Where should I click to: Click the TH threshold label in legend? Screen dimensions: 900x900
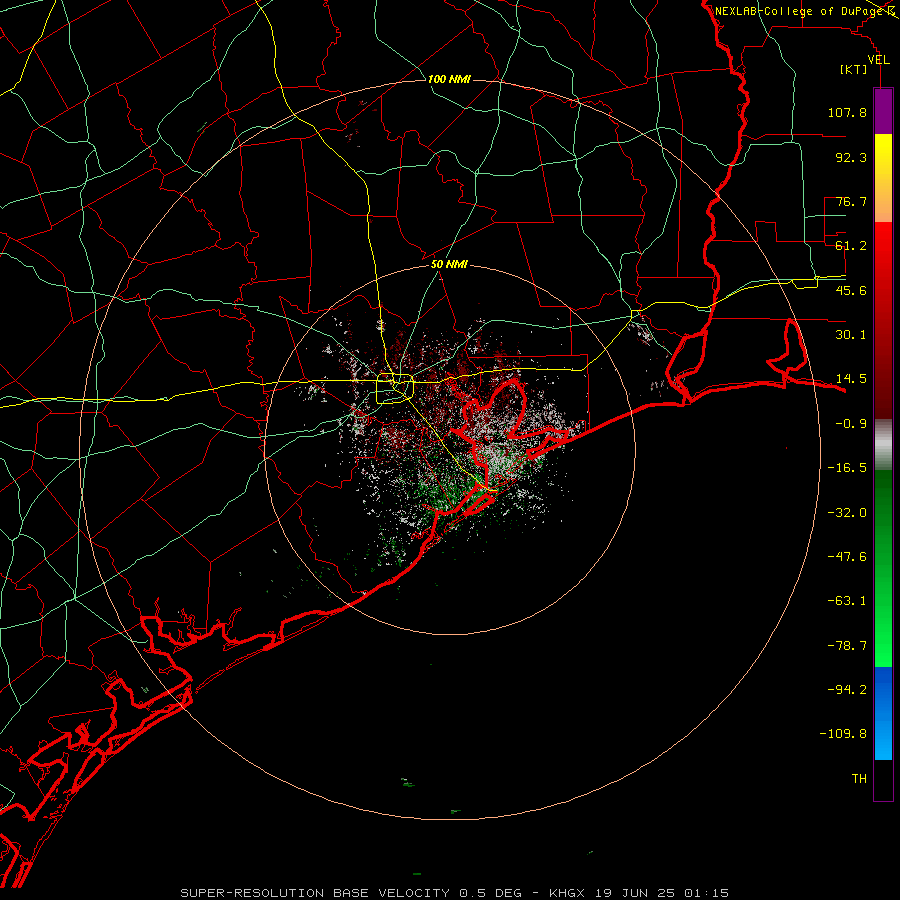point(859,779)
